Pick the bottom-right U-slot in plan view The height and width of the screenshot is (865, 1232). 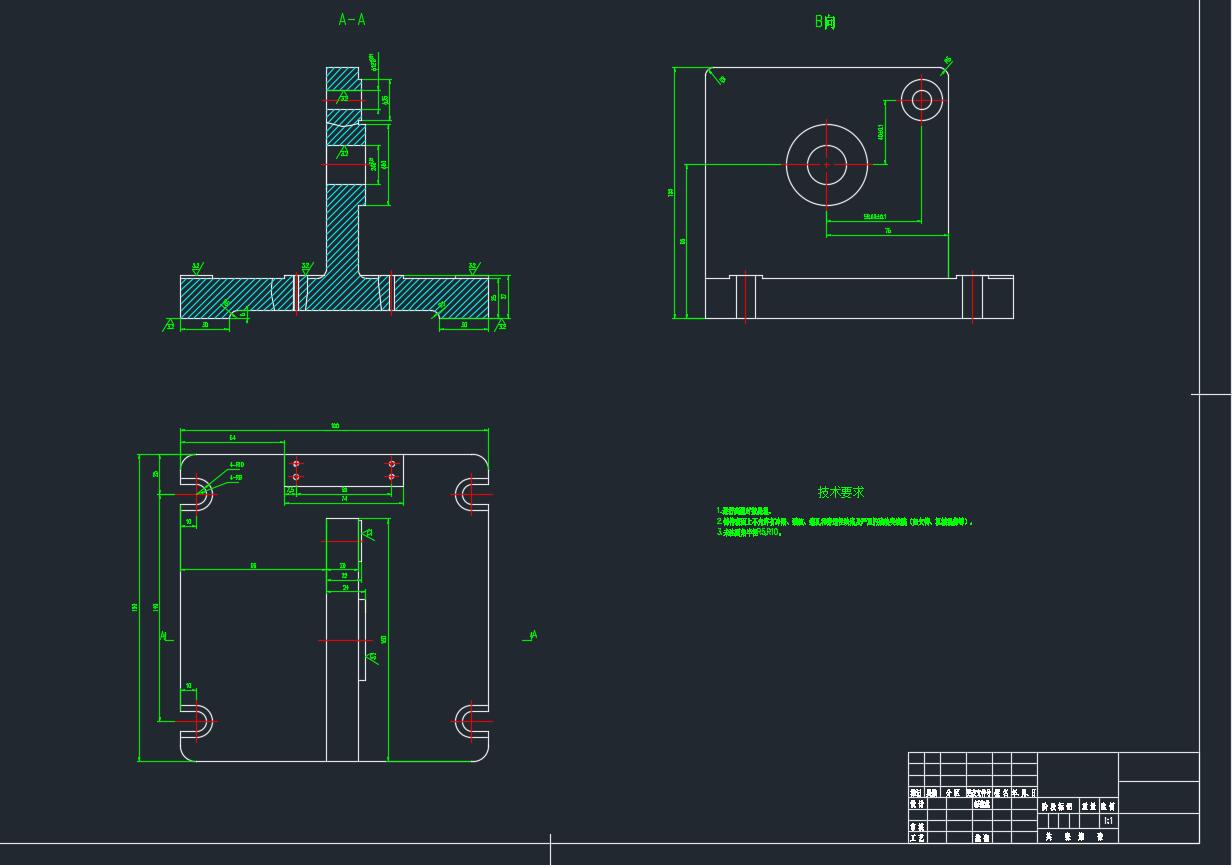pyautogui.click(x=468, y=720)
